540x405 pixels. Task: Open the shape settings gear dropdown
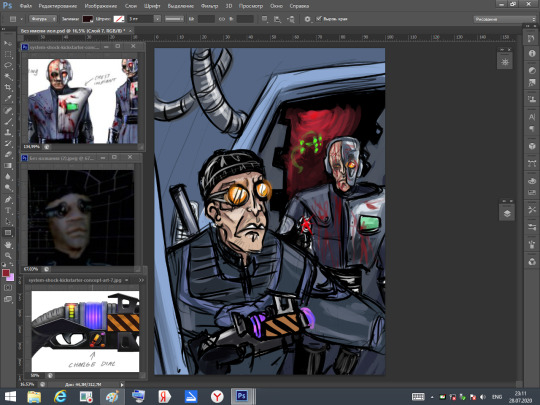click(x=308, y=19)
